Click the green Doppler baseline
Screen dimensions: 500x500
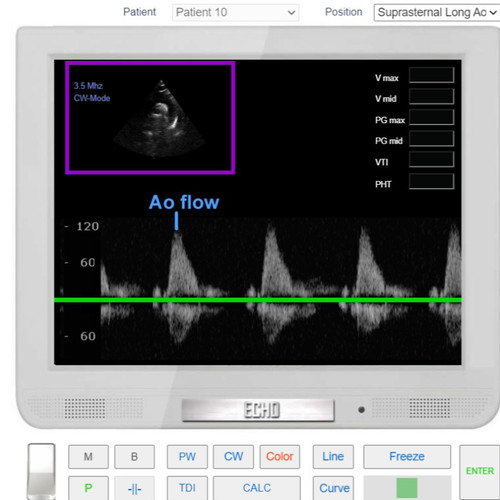click(258, 300)
